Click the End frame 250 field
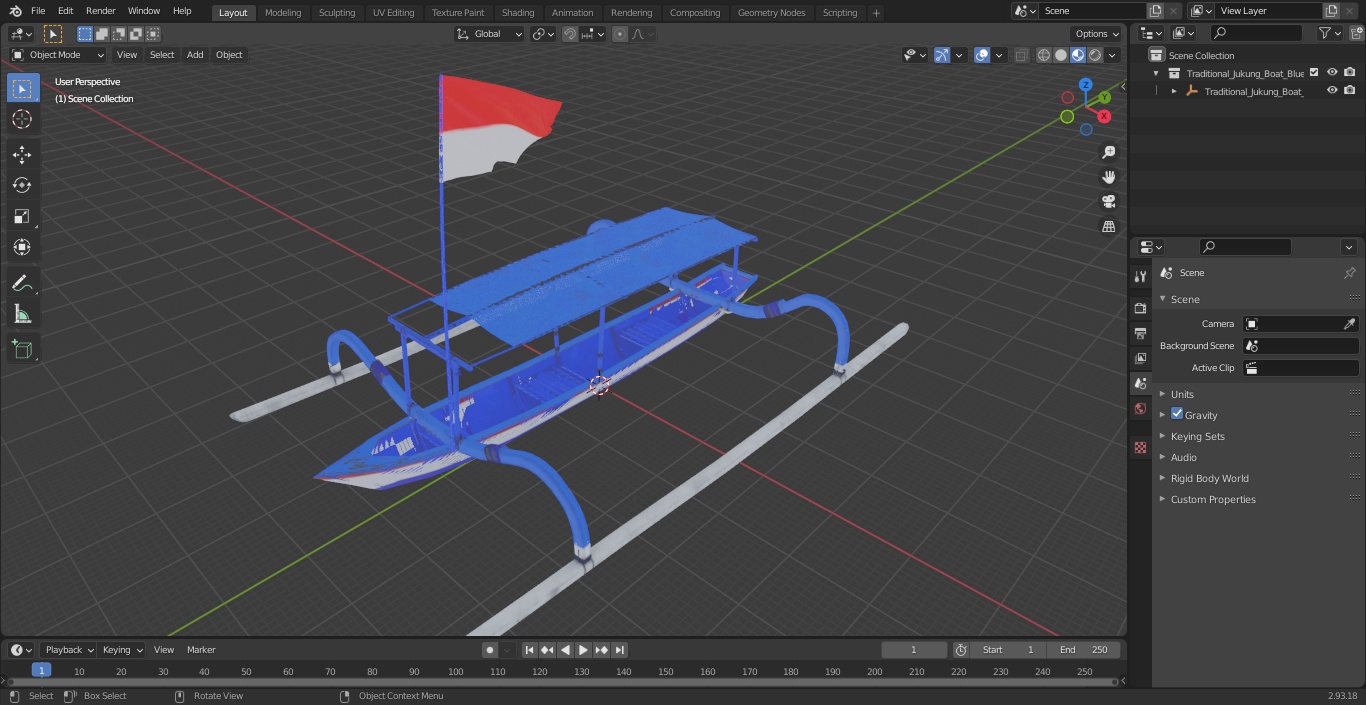The width and height of the screenshot is (1366, 705). tap(1084, 650)
